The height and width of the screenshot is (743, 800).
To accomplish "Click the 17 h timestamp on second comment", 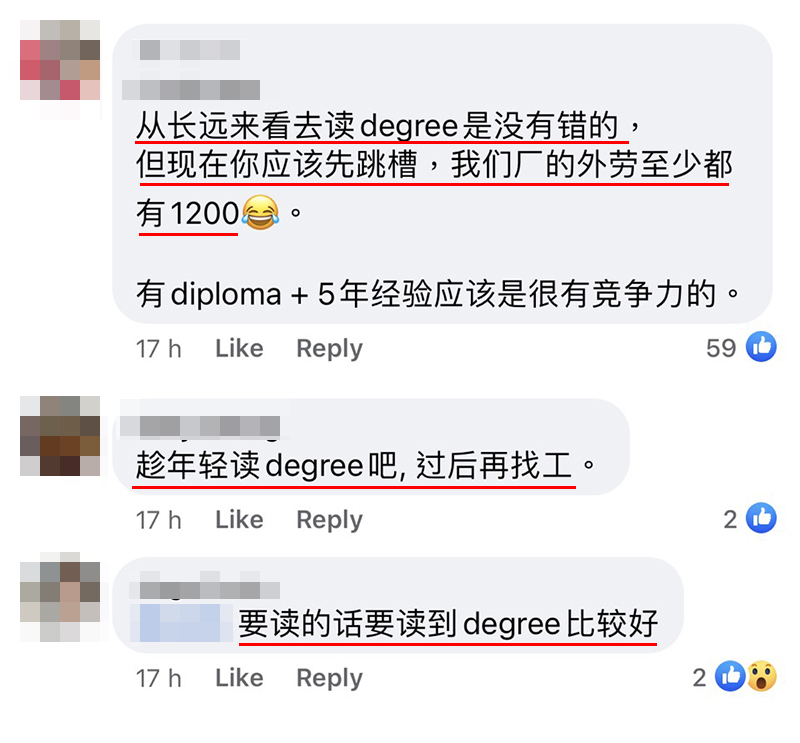I will (x=159, y=520).
